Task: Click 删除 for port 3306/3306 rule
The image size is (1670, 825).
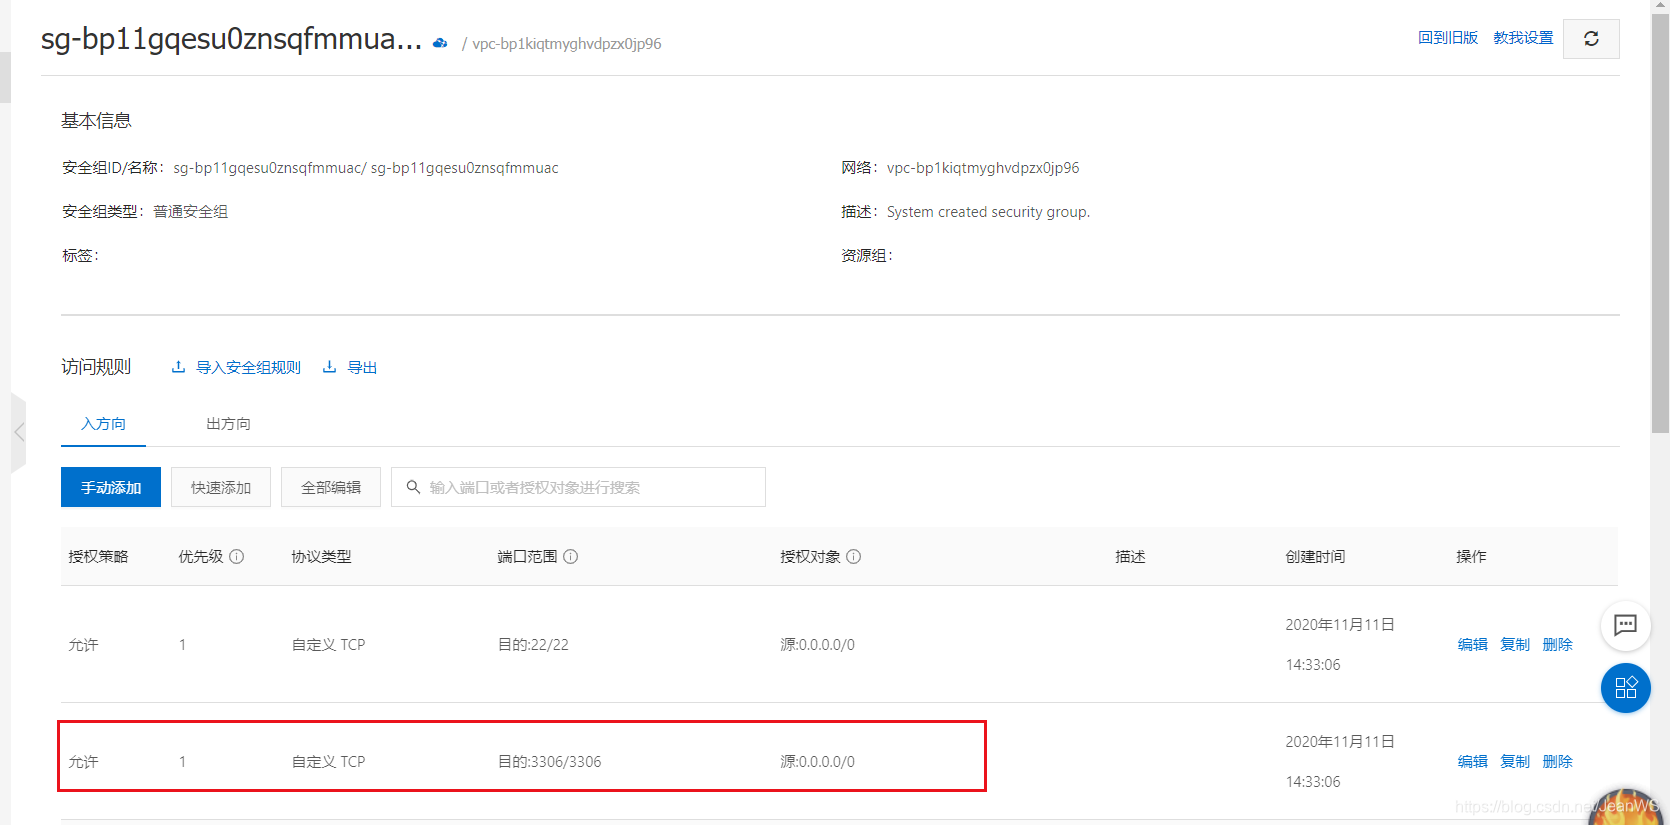Action: click(x=1558, y=762)
